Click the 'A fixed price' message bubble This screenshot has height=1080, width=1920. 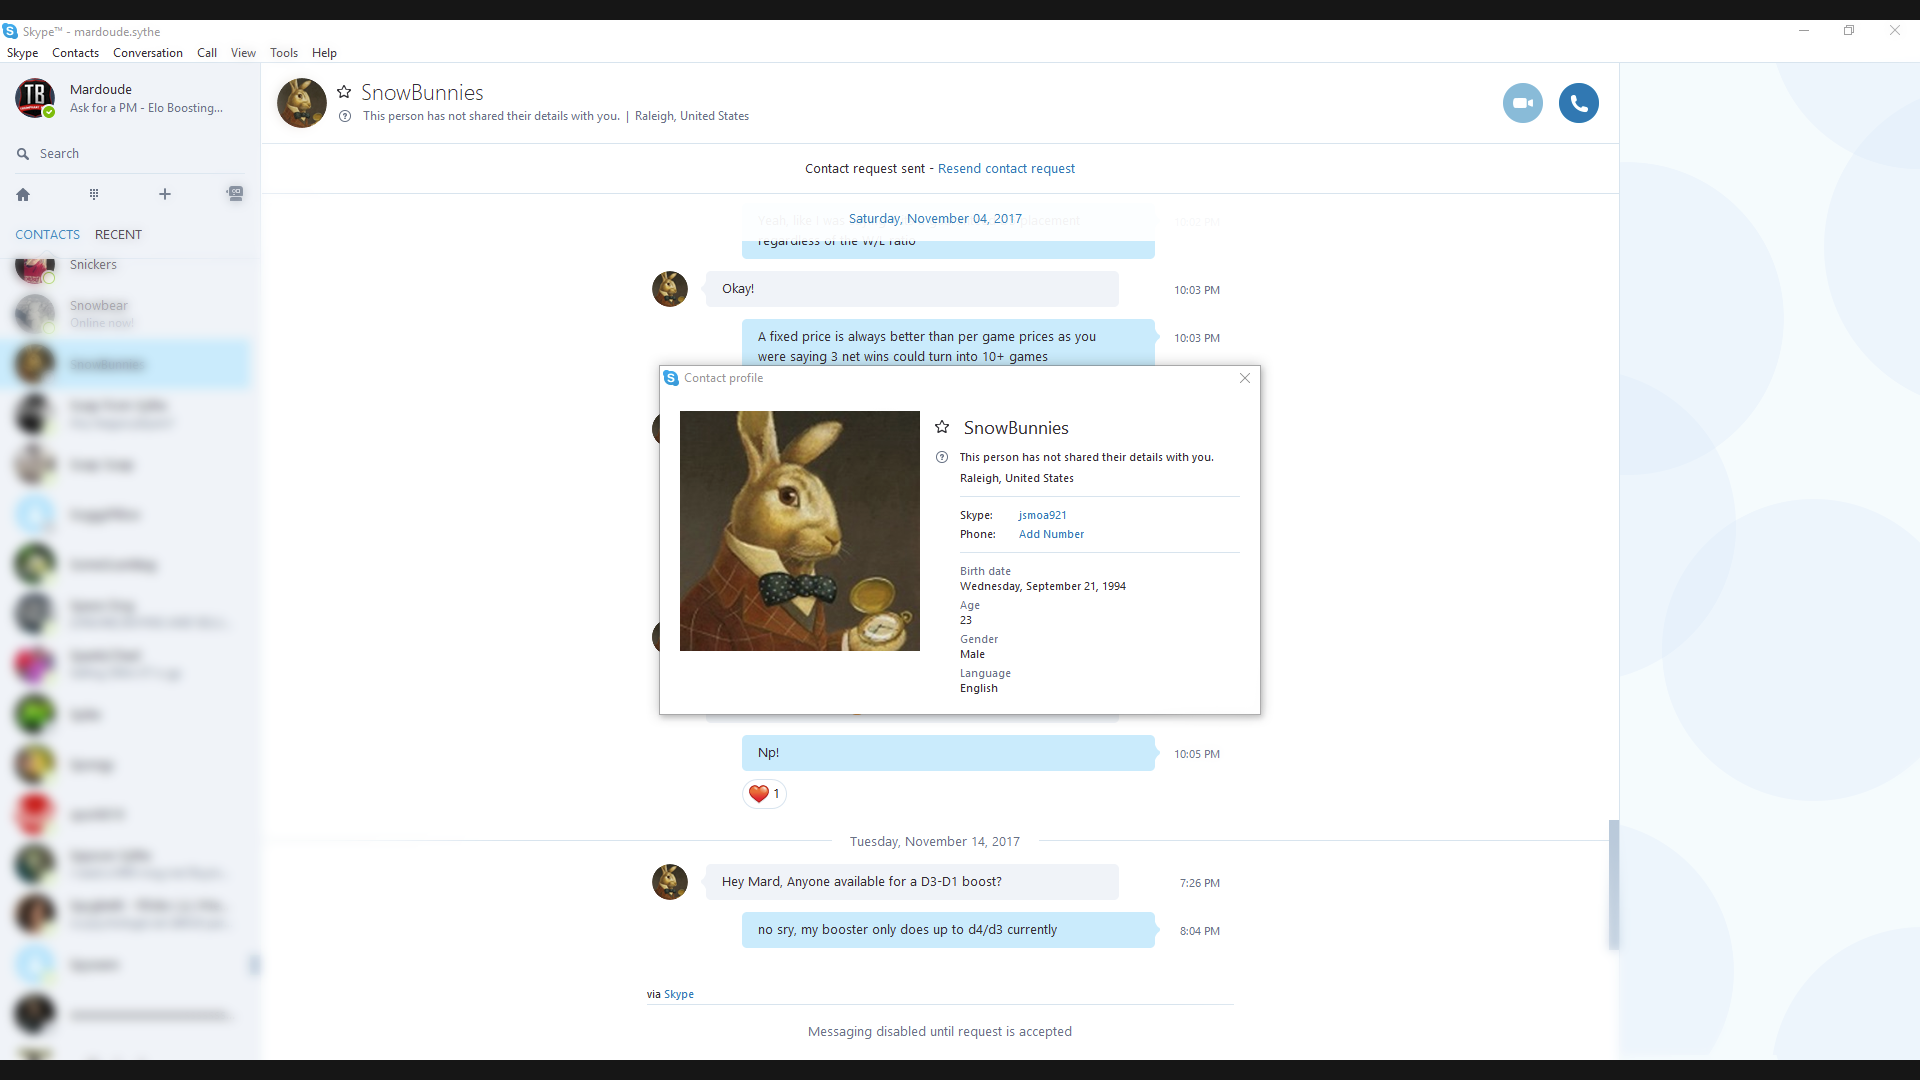click(x=948, y=343)
